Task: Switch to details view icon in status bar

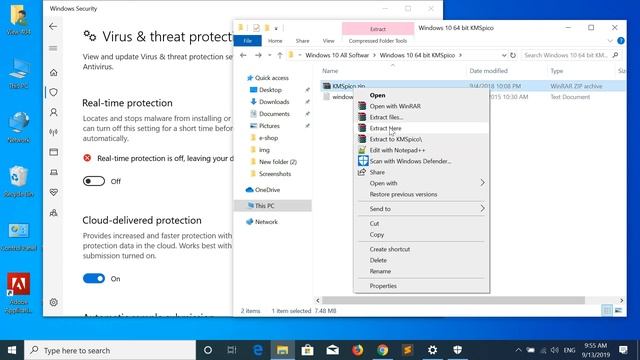Action: tap(607, 311)
